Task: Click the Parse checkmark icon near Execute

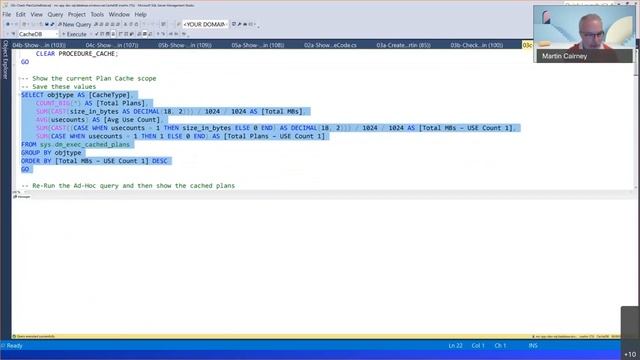Action: click(x=96, y=34)
